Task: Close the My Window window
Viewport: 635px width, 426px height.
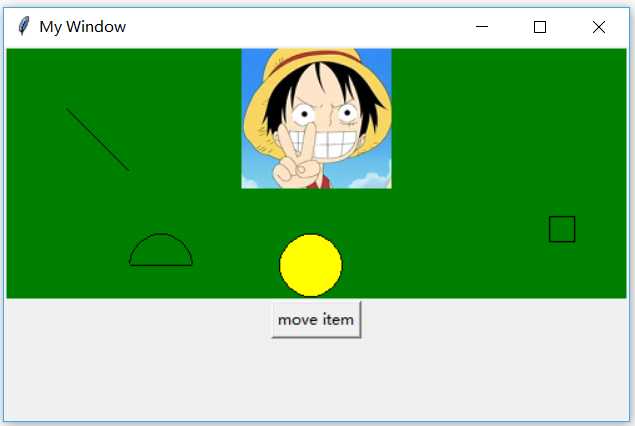Action: (x=599, y=27)
